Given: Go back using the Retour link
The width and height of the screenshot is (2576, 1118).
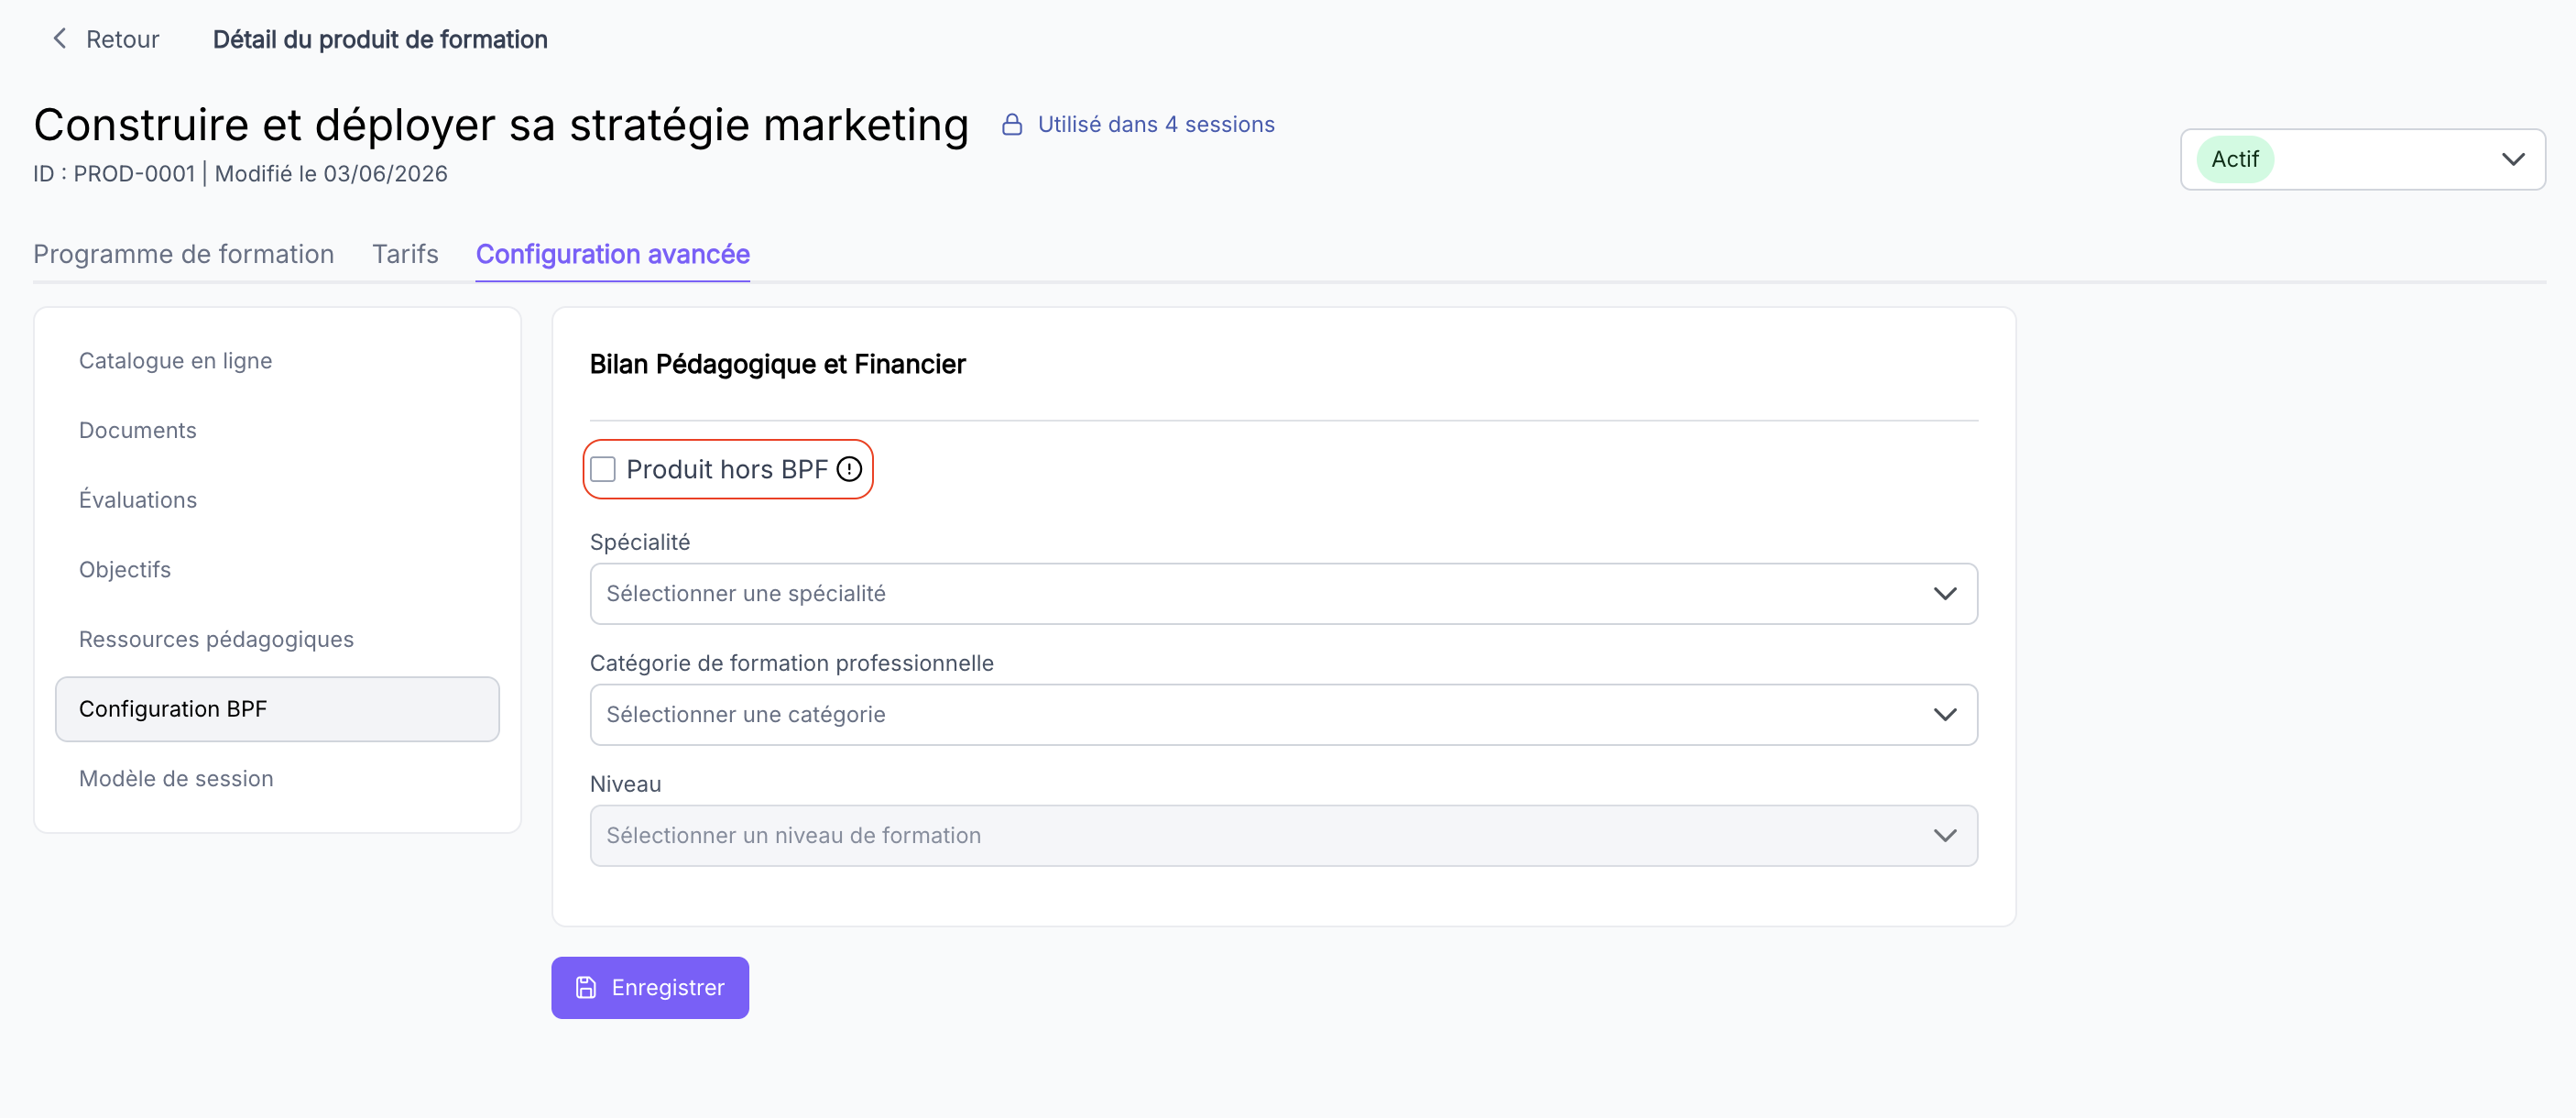Looking at the screenshot, I should (x=105, y=39).
